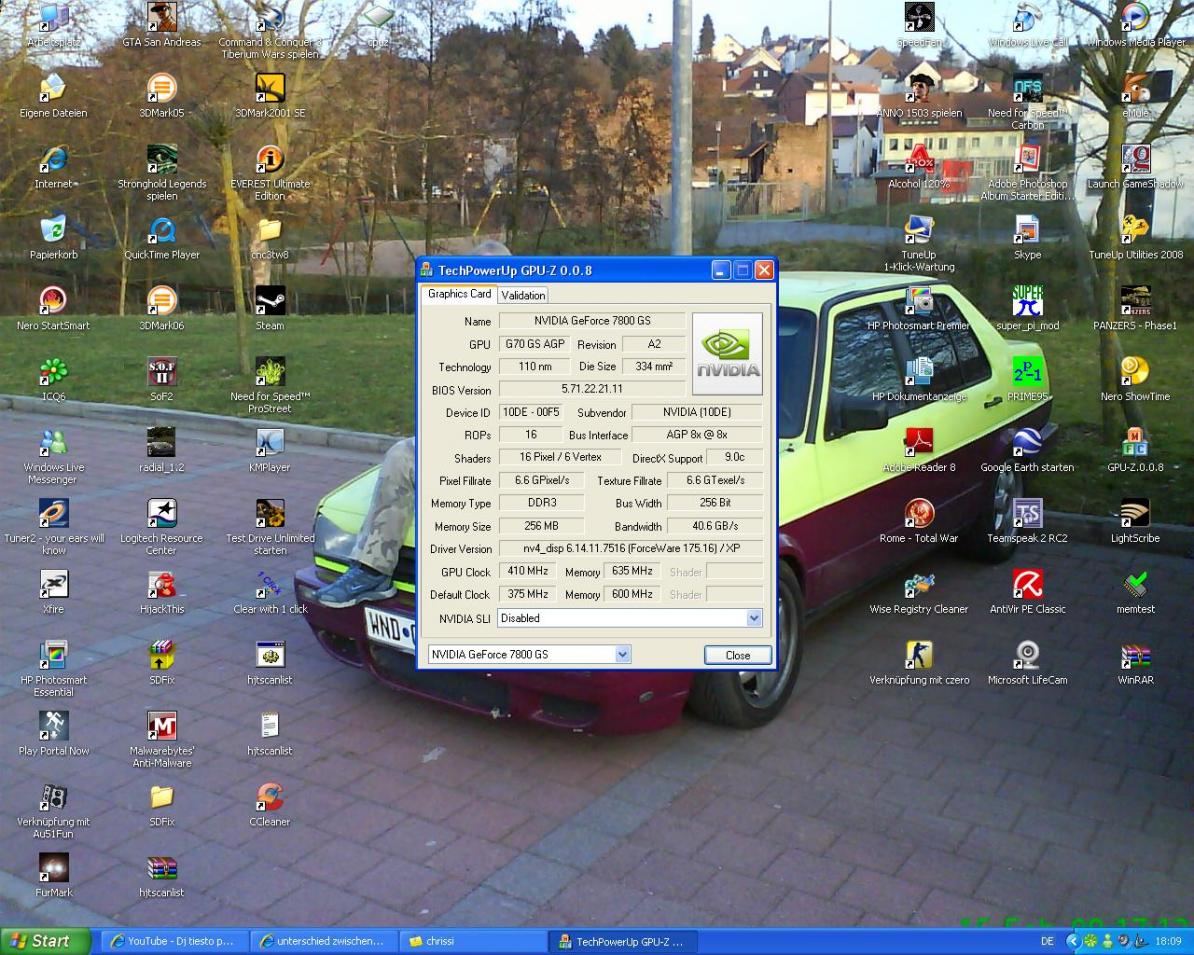Select the AntiVir PE Classic icon
Viewport: 1194px width, 955px height.
point(1027,584)
